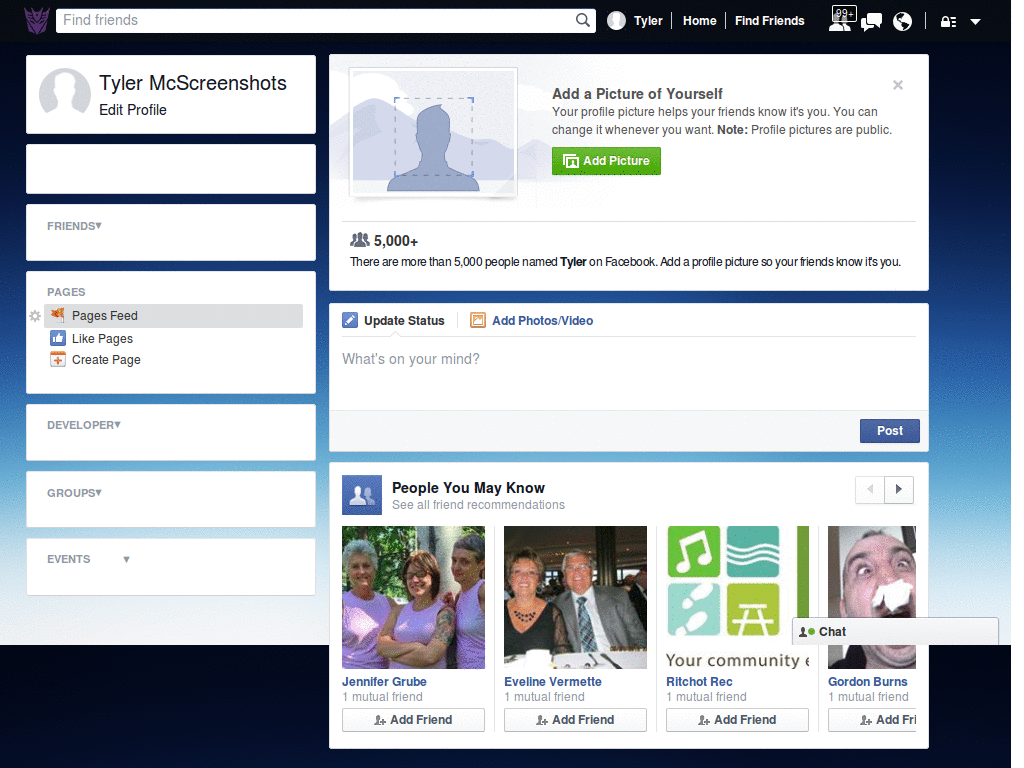Expand the EVENTS section arrow
The width and height of the screenshot is (1024, 768).
pos(126,560)
